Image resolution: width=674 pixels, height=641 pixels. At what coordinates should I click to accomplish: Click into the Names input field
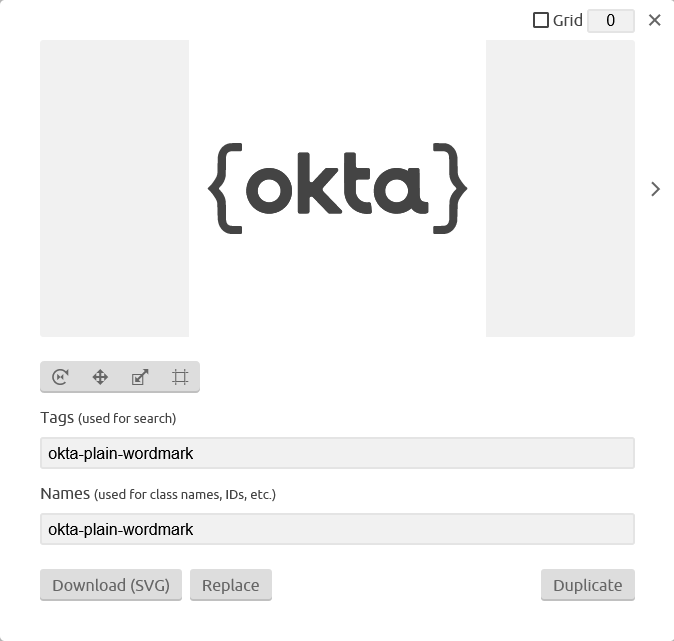pos(337,529)
